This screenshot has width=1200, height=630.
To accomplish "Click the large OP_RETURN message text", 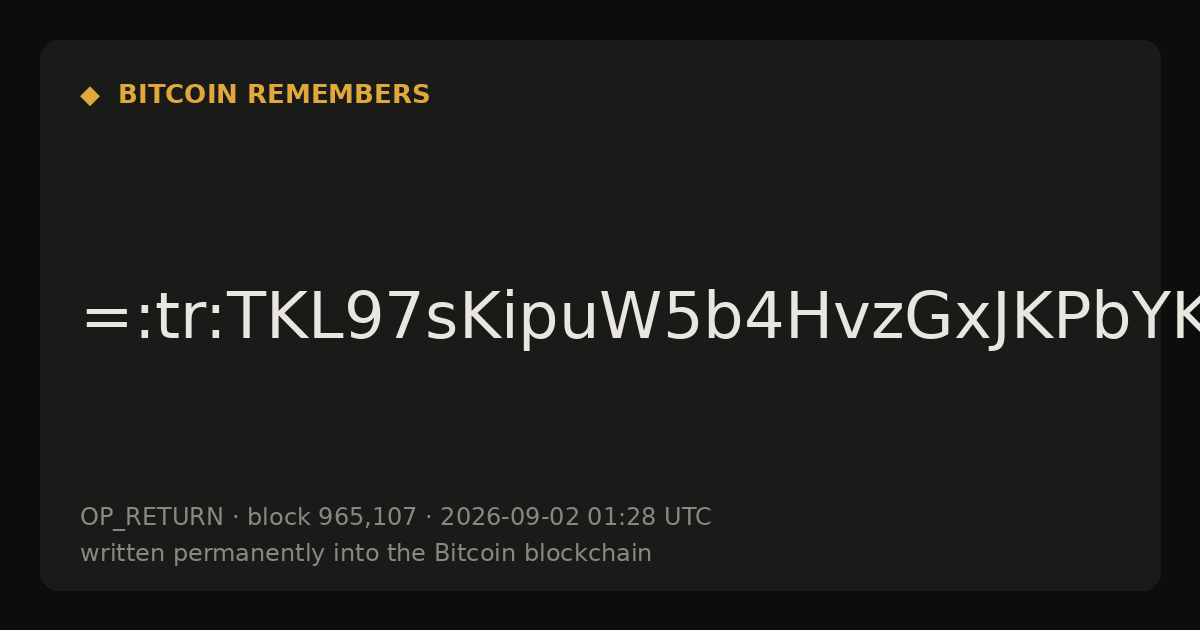I will click(x=640, y=319).
